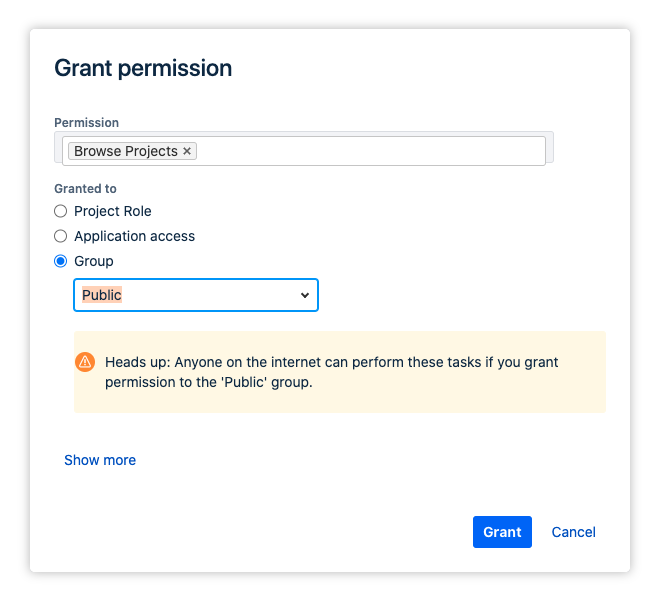The height and width of the screenshot is (600, 660).
Task: Choose the Application access radio button
Action: pos(61,236)
